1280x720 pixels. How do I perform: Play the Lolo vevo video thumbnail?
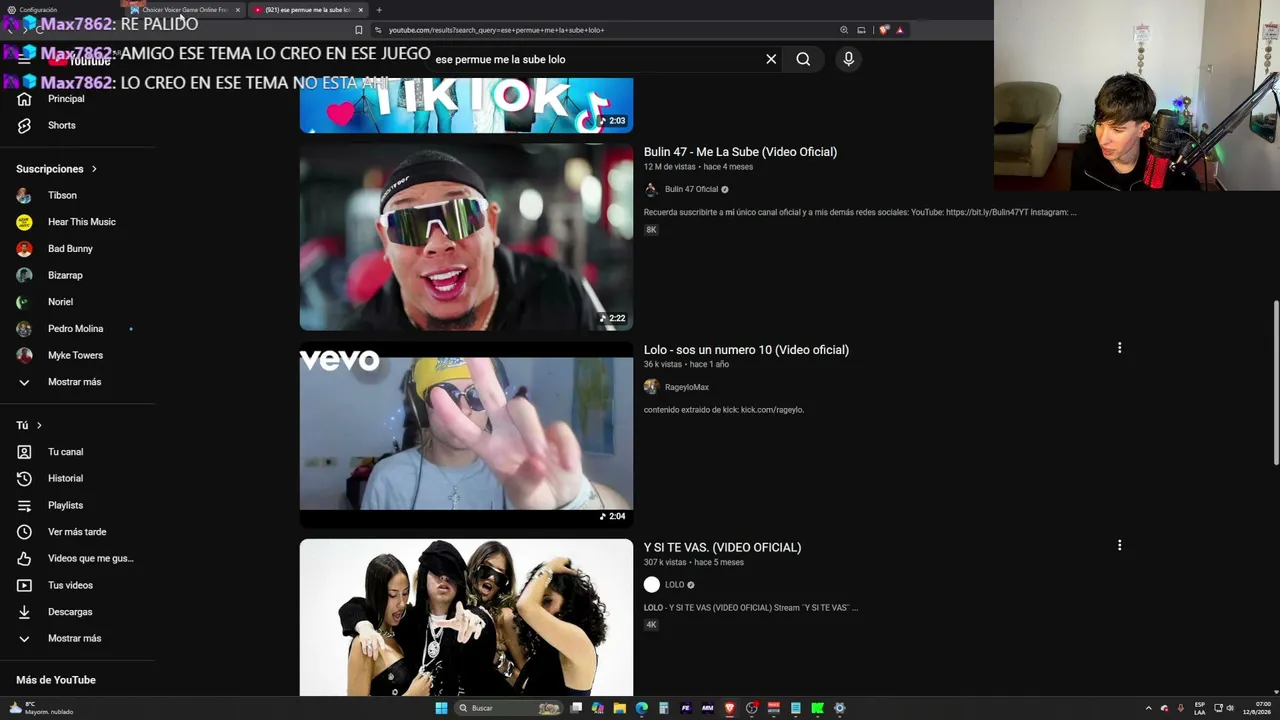tap(466, 434)
